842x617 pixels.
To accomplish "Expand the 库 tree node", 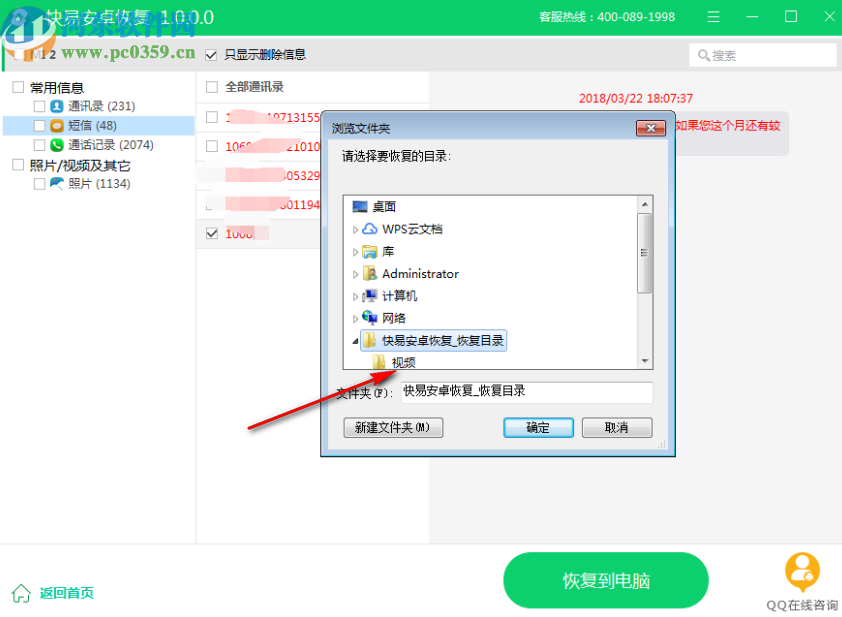I will [x=355, y=252].
